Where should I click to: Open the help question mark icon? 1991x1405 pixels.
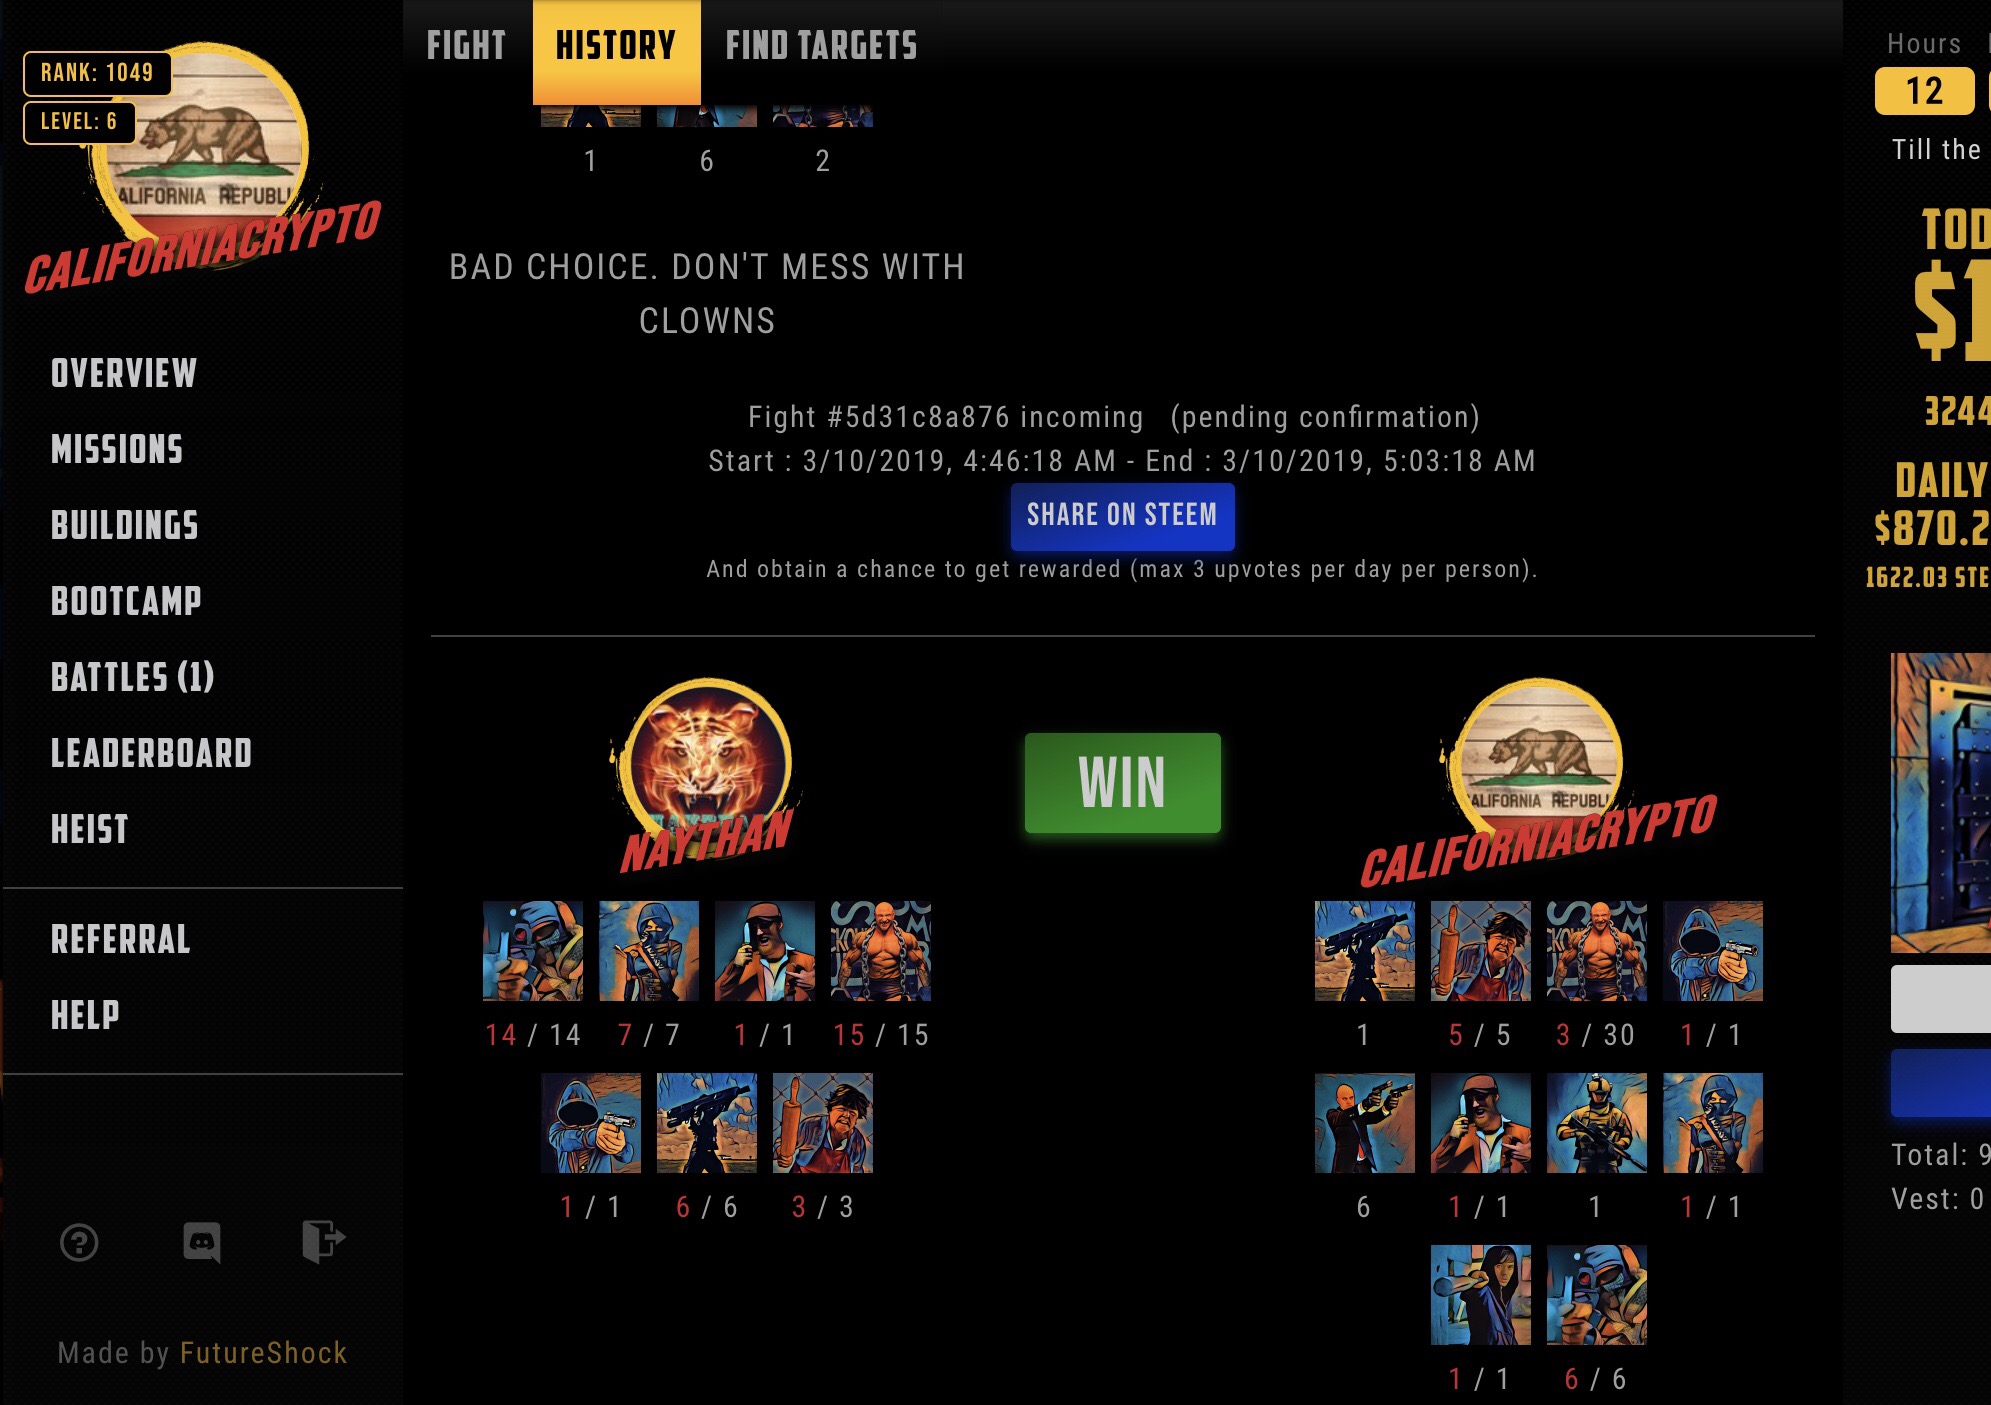click(79, 1243)
